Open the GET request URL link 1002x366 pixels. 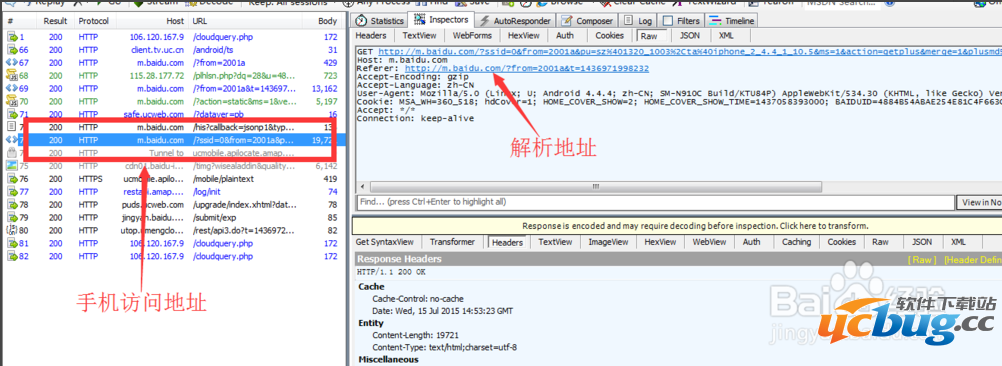tap(690, 51)
